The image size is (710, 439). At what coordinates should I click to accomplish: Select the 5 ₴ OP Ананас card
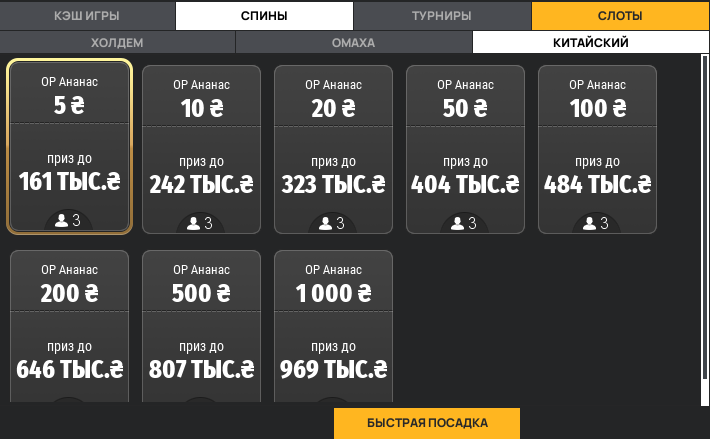(69, 146)
